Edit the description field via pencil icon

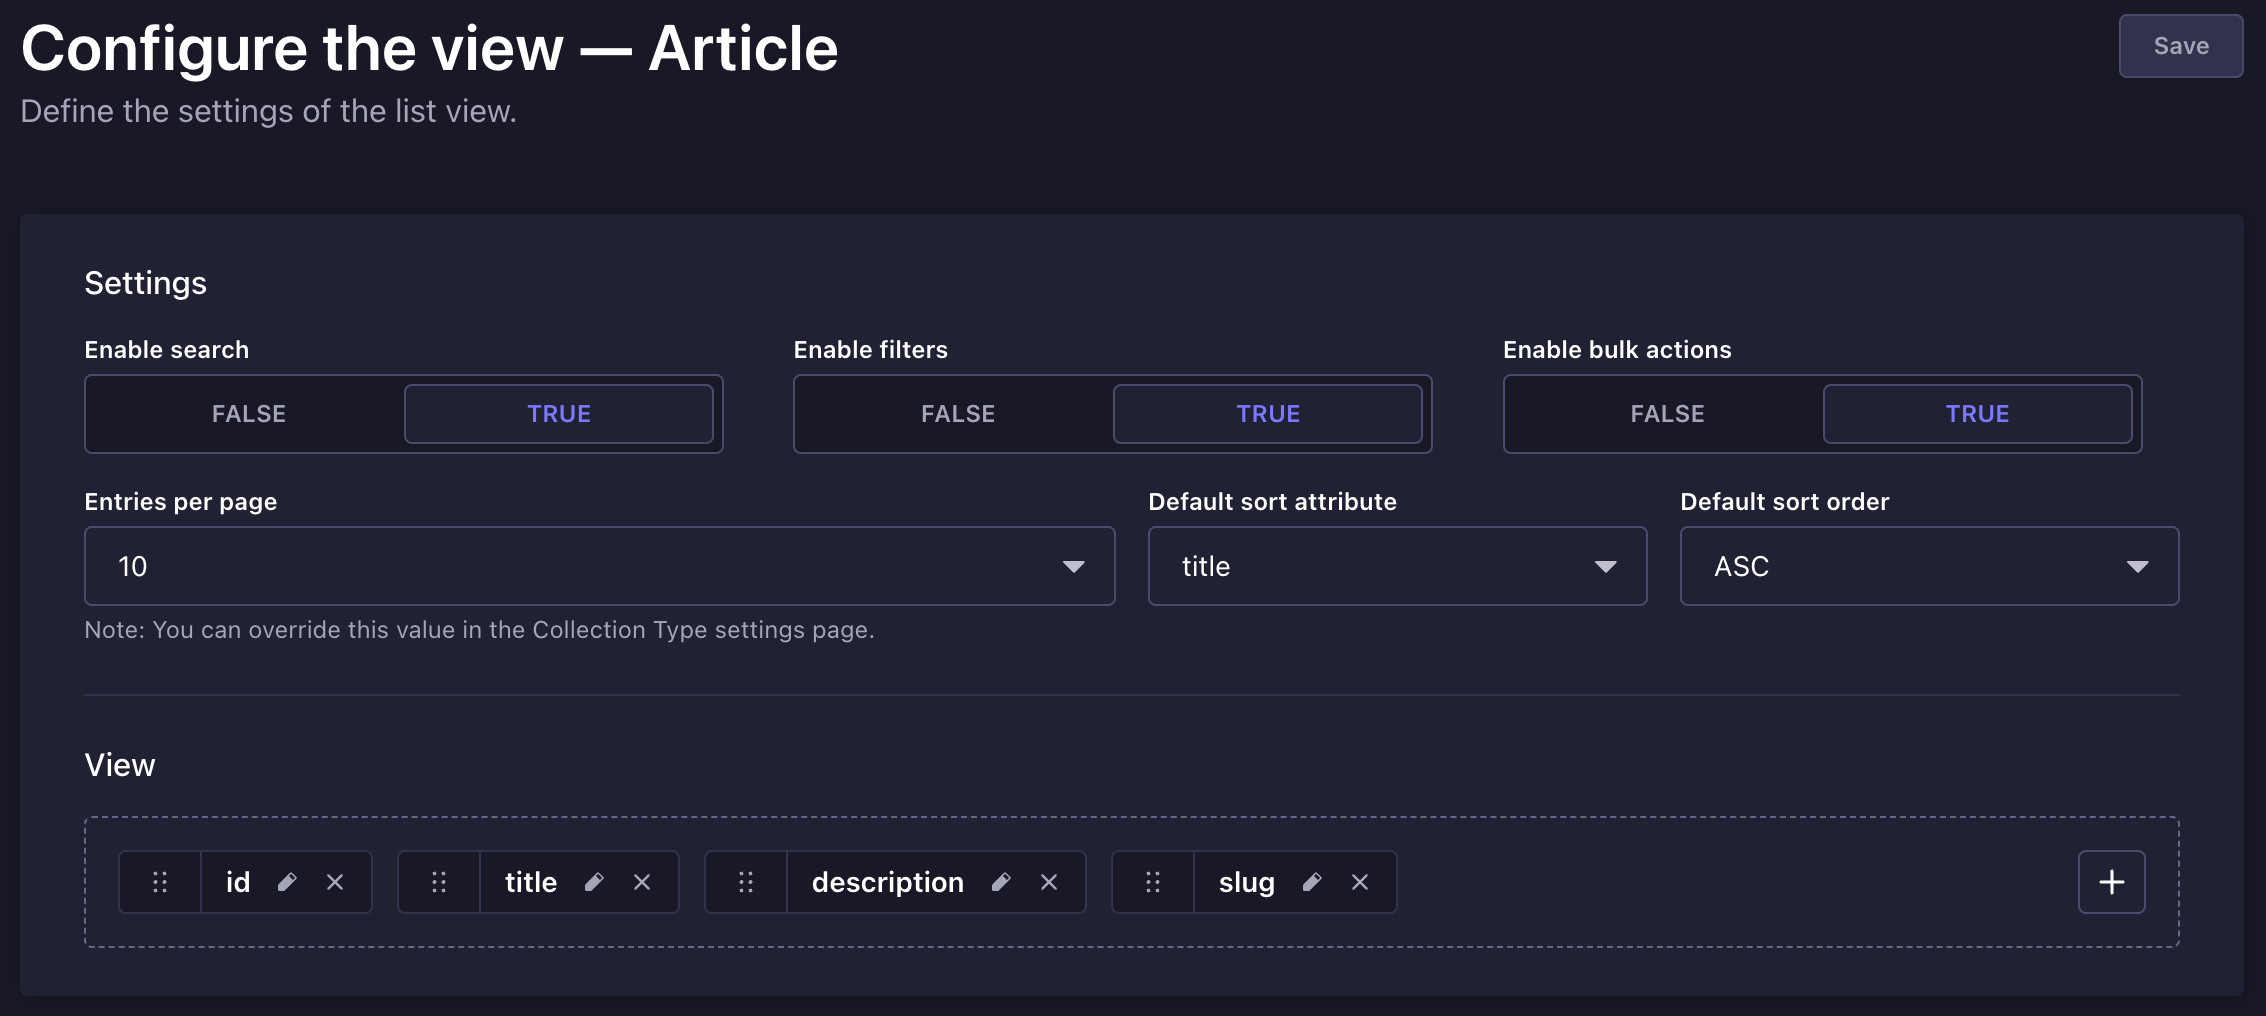[1001, 881]
